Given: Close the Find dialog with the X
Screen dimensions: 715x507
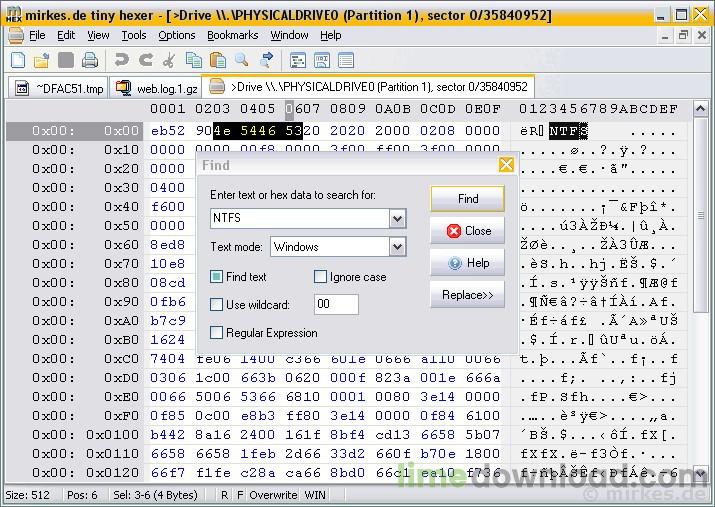Looking at the screenshot, I should coord(506,165).
